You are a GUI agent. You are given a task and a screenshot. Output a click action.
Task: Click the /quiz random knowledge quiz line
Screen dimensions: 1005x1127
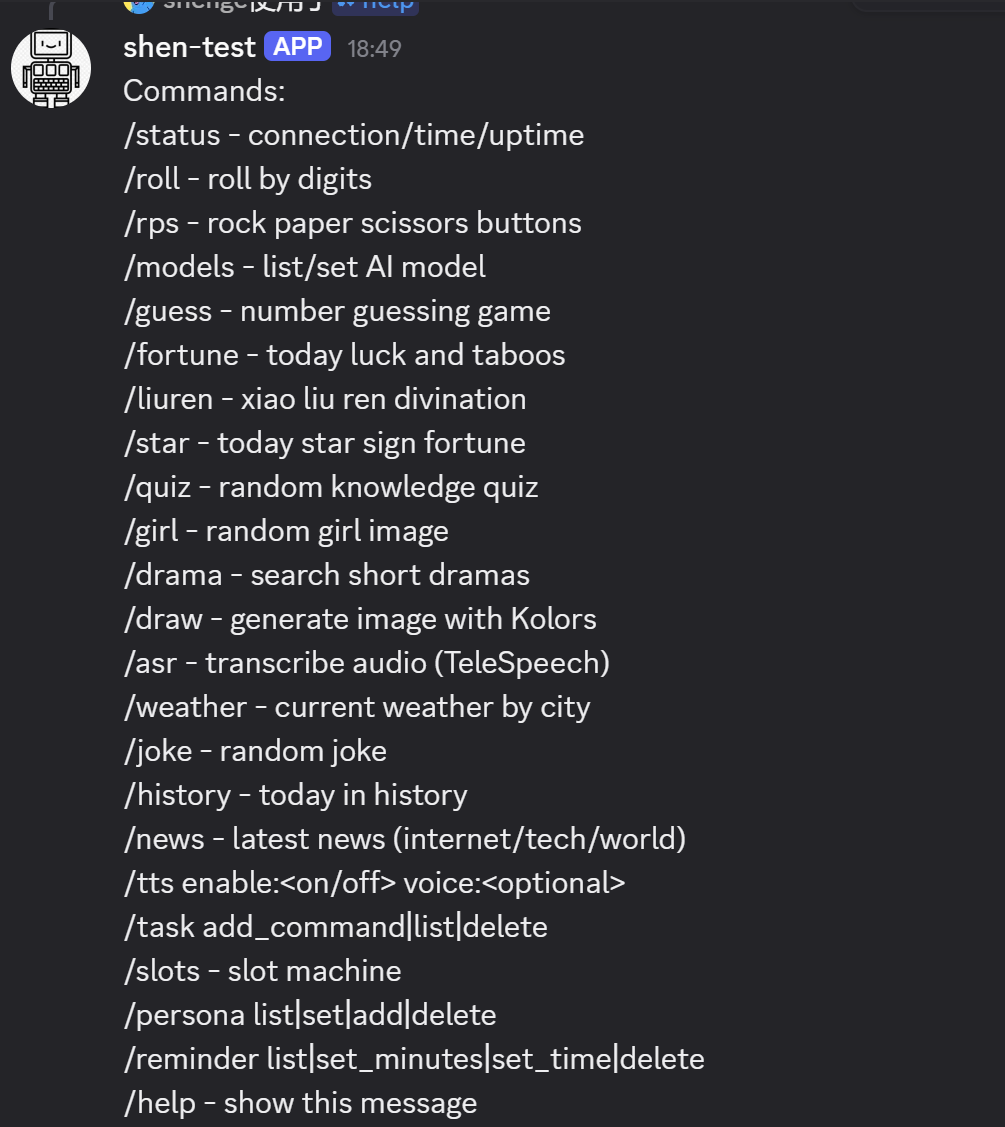330,487
